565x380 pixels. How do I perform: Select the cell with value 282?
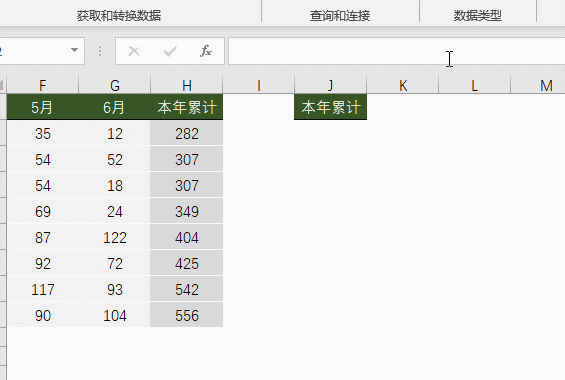[x=187, y=134]
